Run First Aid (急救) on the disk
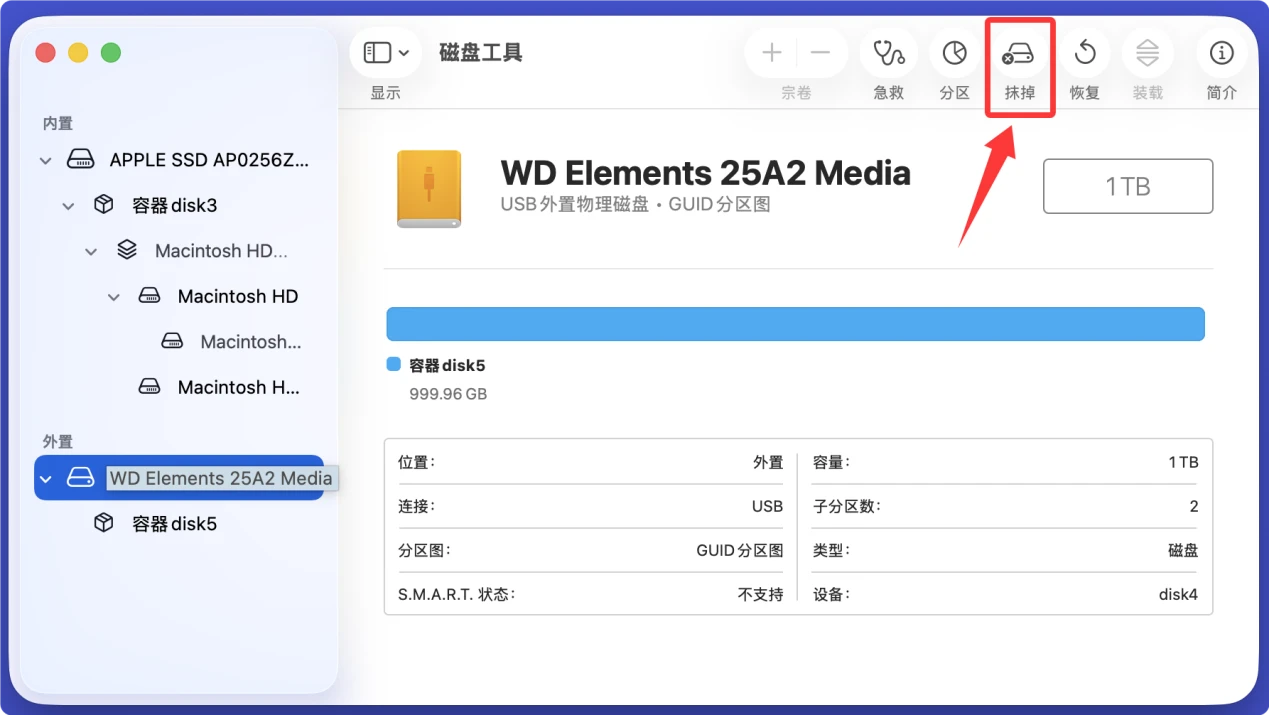The height and width of the screenshot is (715, 1269). click(888, 53)
